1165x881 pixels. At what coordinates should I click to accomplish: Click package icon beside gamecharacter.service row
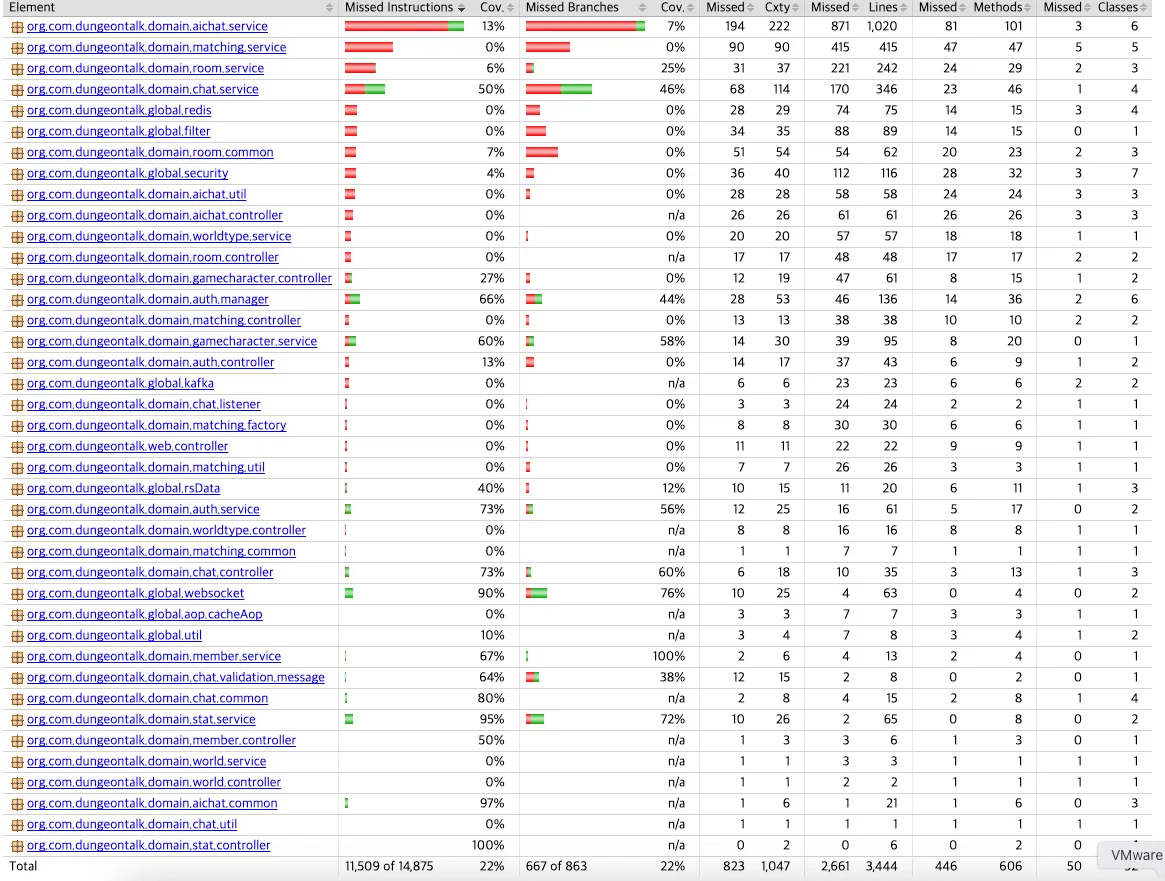(17, 342)
